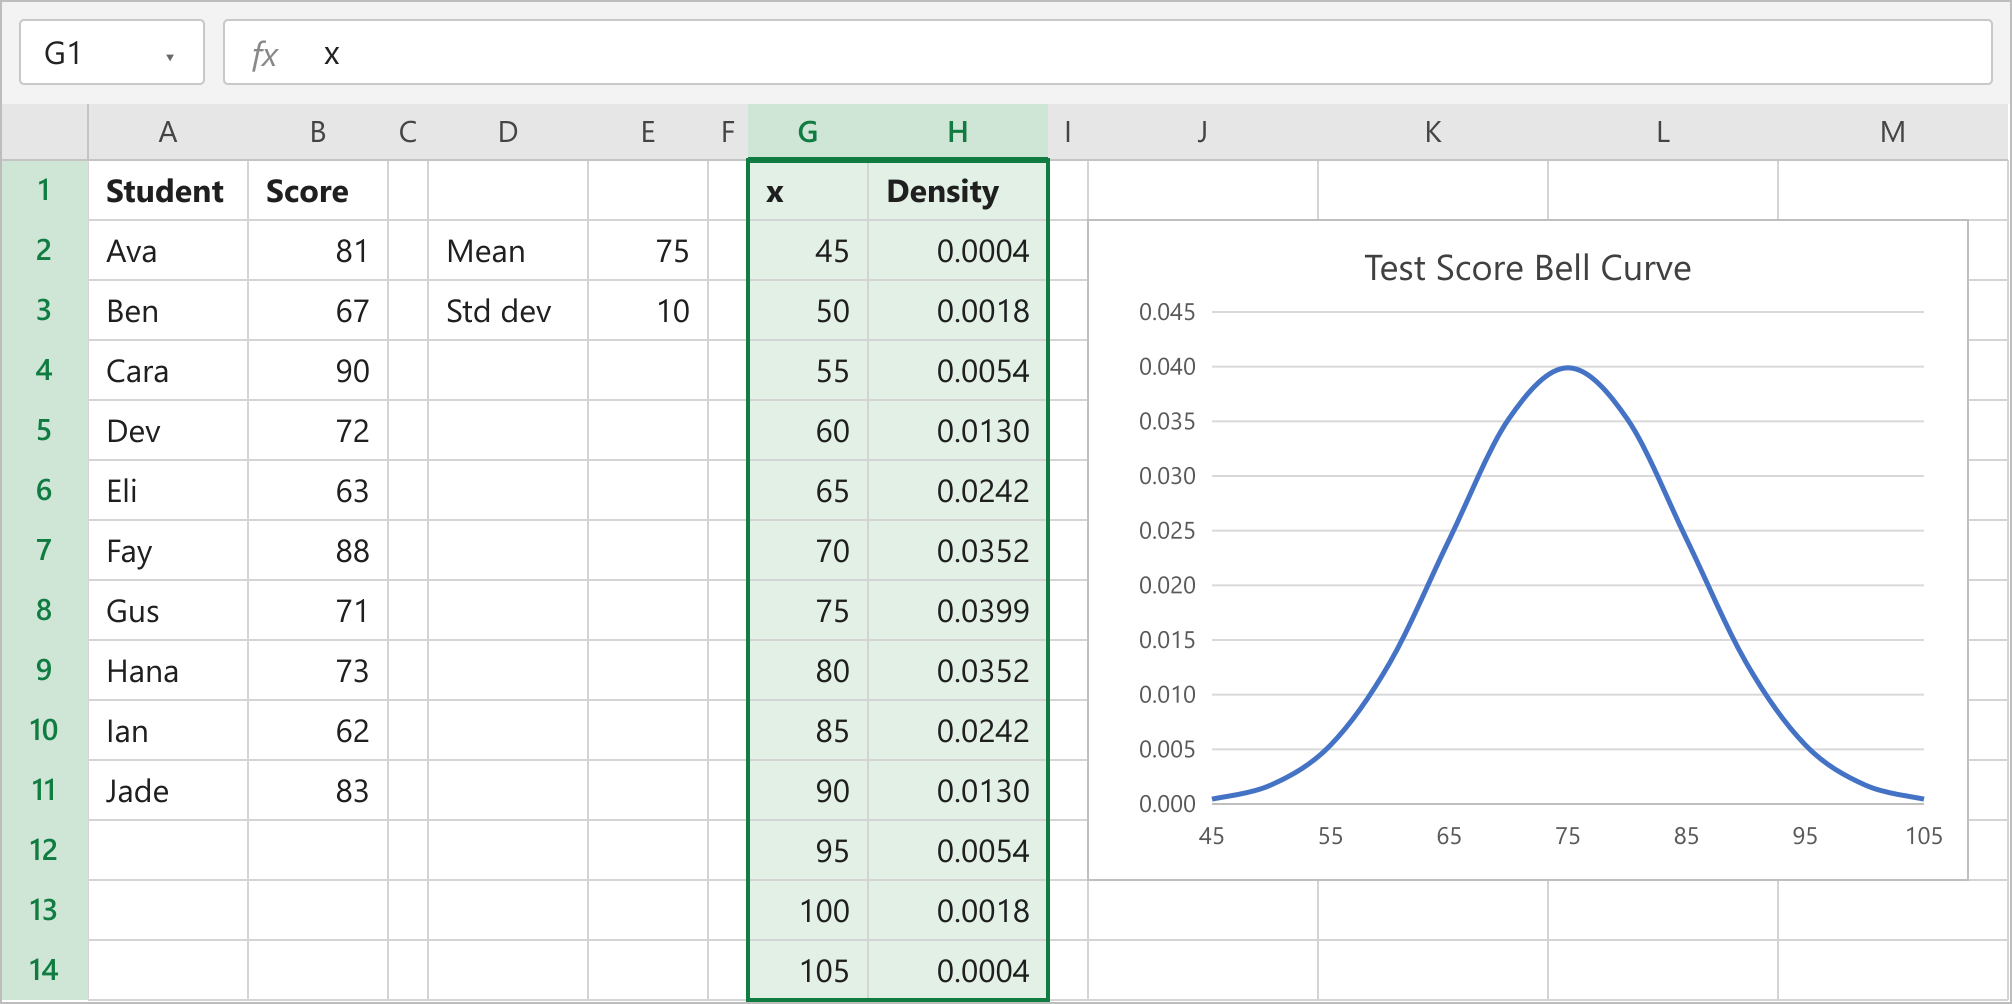Select the Std dev label cell

(x=508, y=310)
